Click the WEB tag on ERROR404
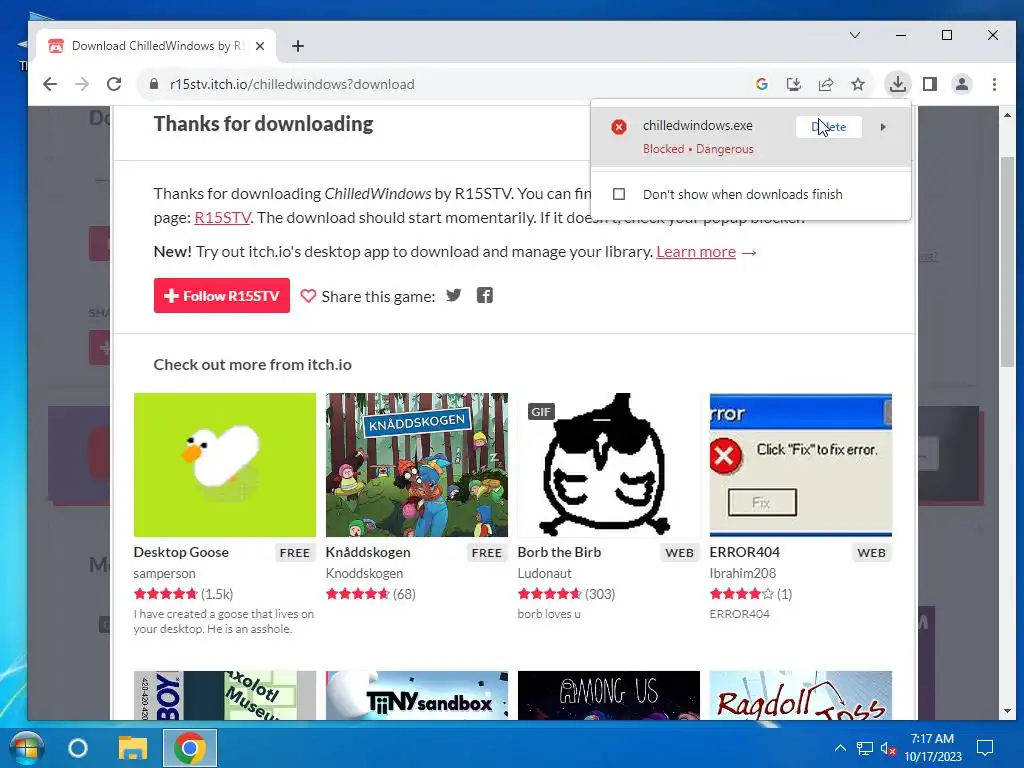Image resolution: width=1024 pixels, height=768 pixels. 871,552
